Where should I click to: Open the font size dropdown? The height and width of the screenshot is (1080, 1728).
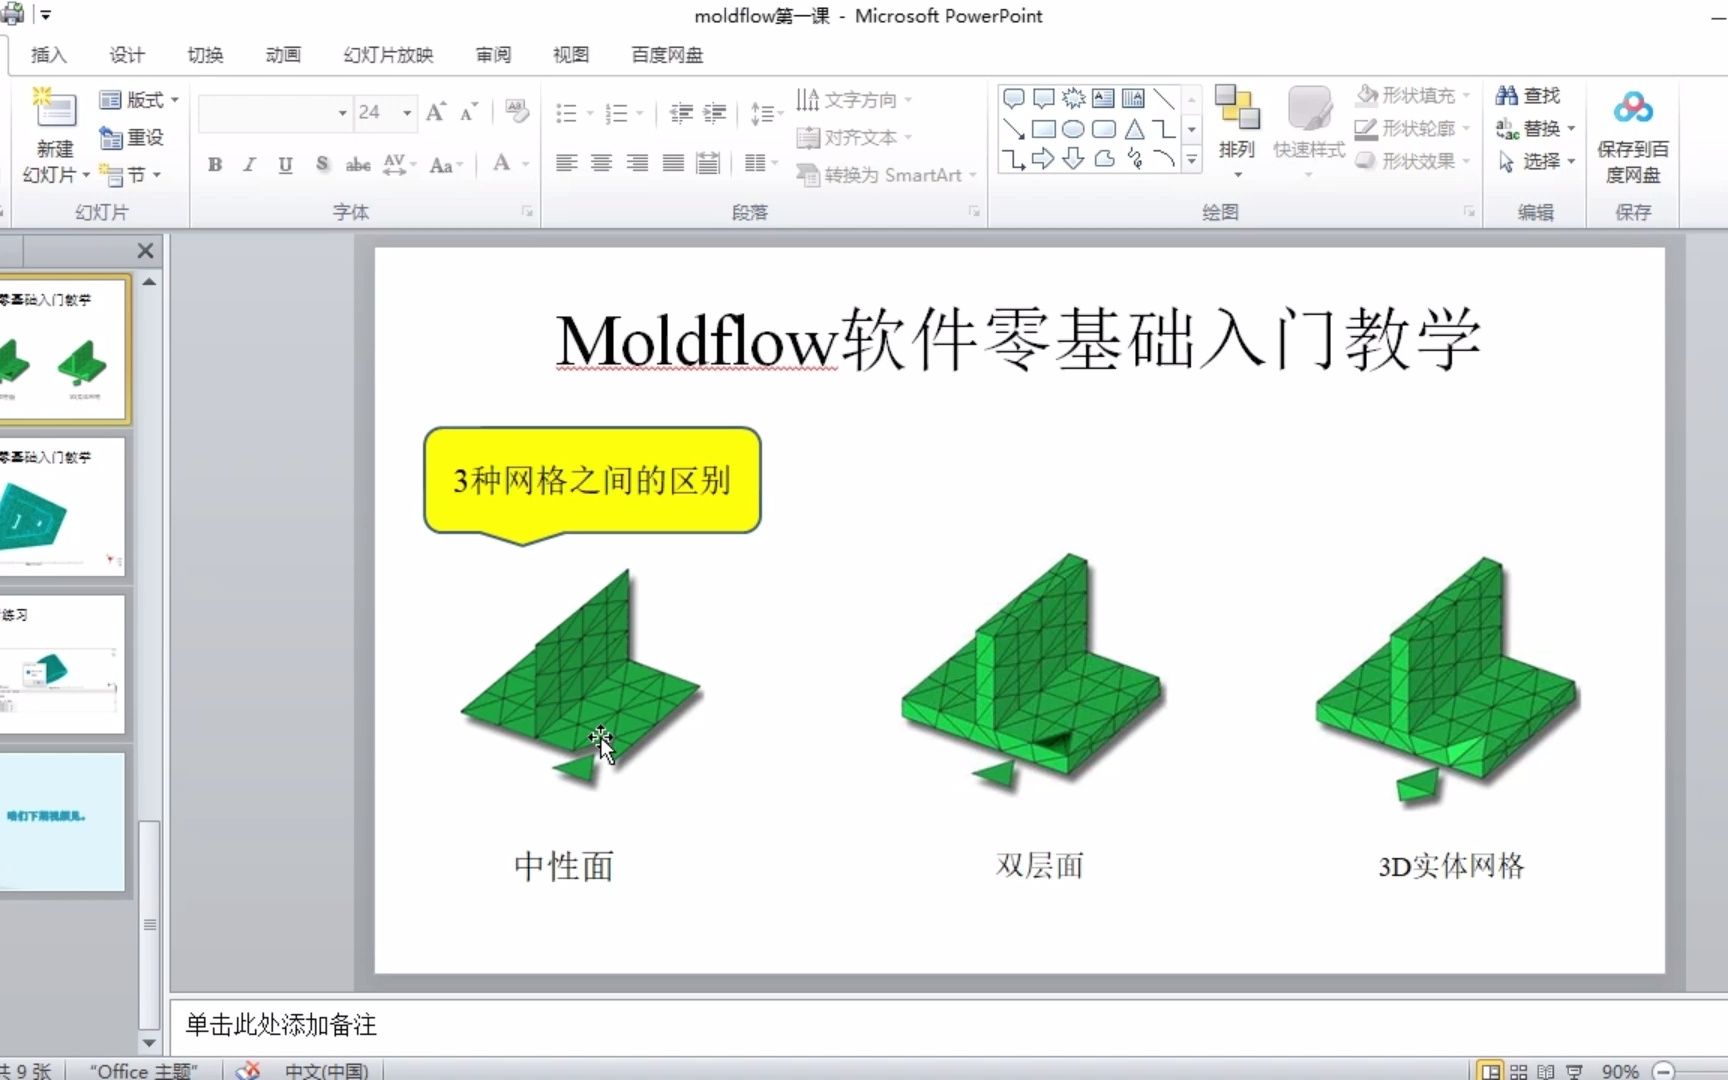tap(406, 113)
